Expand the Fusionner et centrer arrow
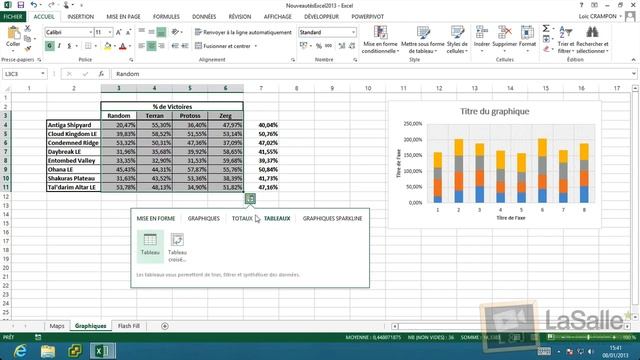This screenshot has height=360, width=640. point(256,46)
